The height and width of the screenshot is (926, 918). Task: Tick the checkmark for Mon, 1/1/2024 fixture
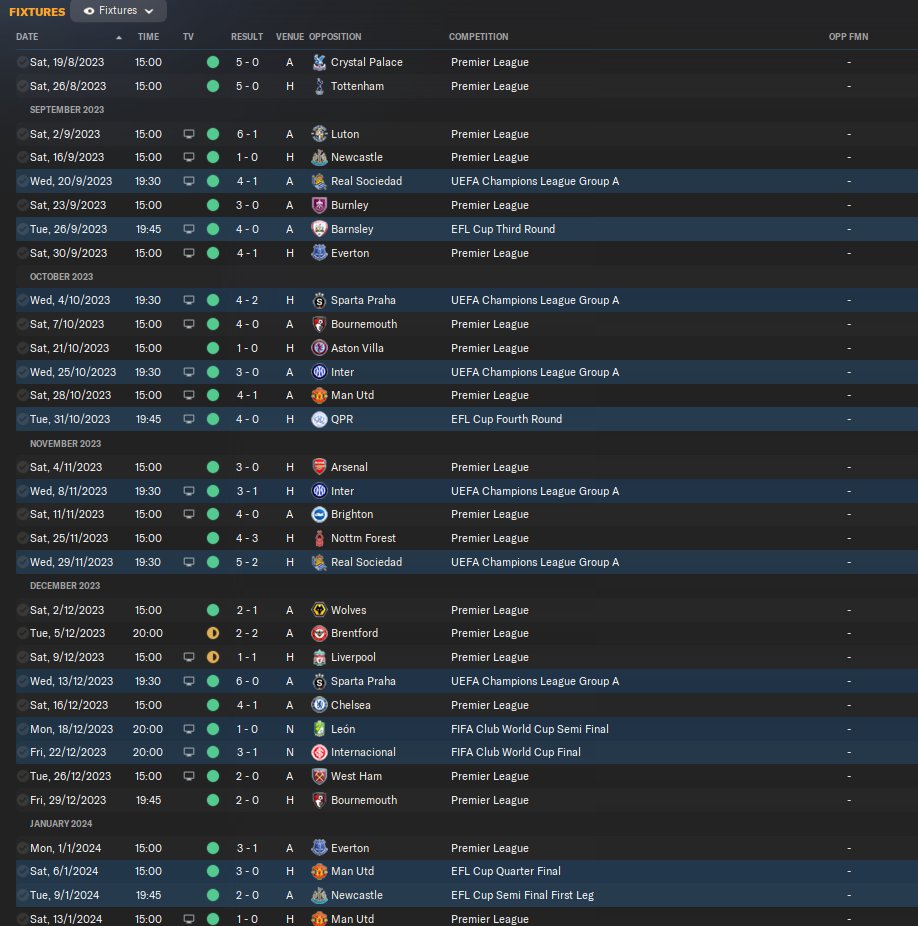click(x=22, y=848)
